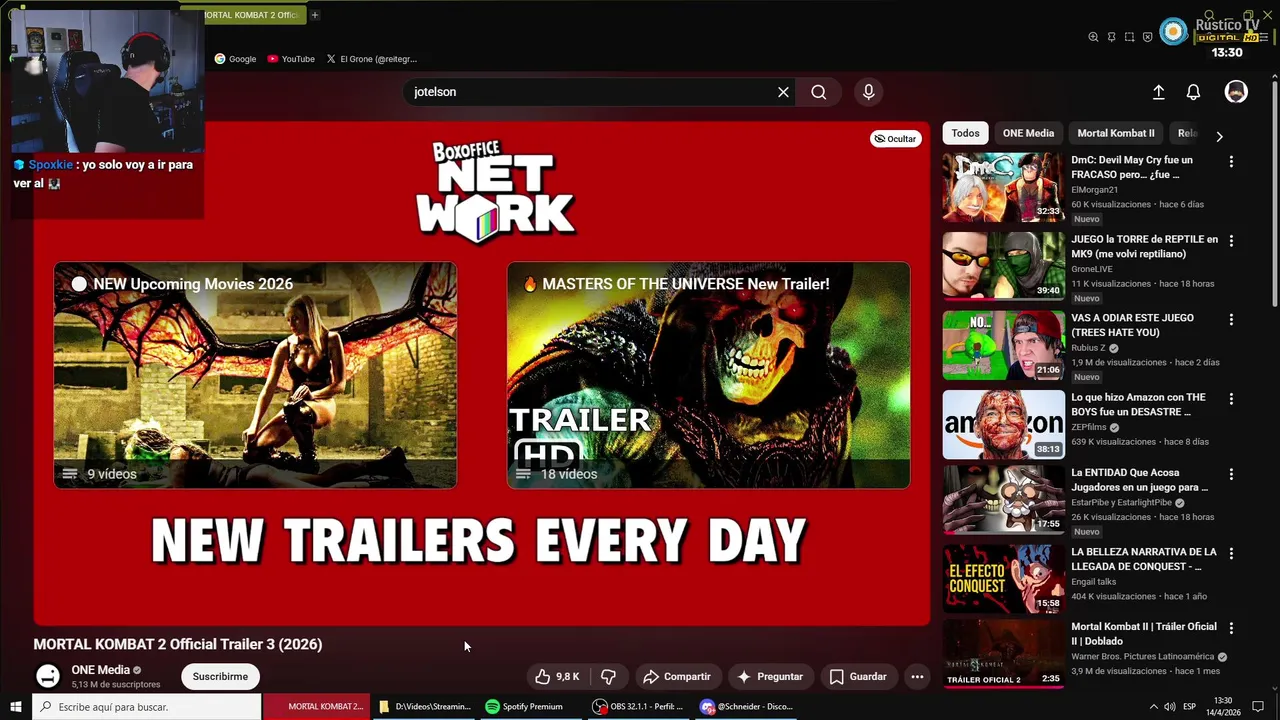Screen dimensions: 1280x720
Task: Click the dashed-square screenshot icon in toolbar
Action: pos(1129,37)
